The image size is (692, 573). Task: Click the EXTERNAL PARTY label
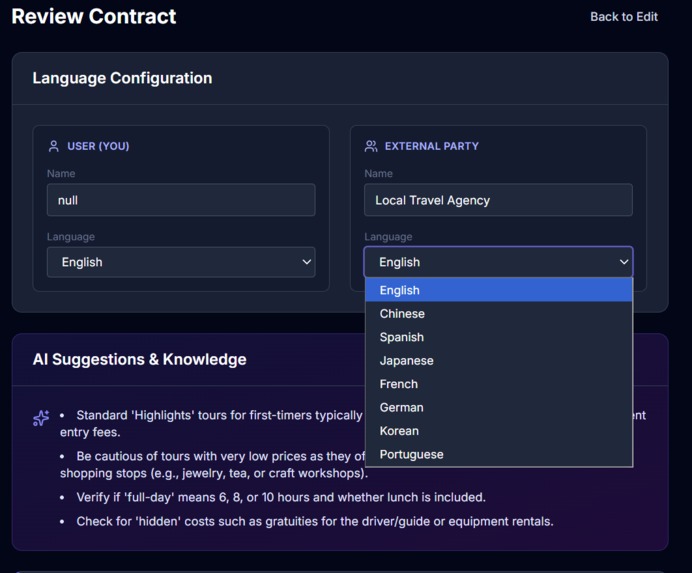coord(432,146)
